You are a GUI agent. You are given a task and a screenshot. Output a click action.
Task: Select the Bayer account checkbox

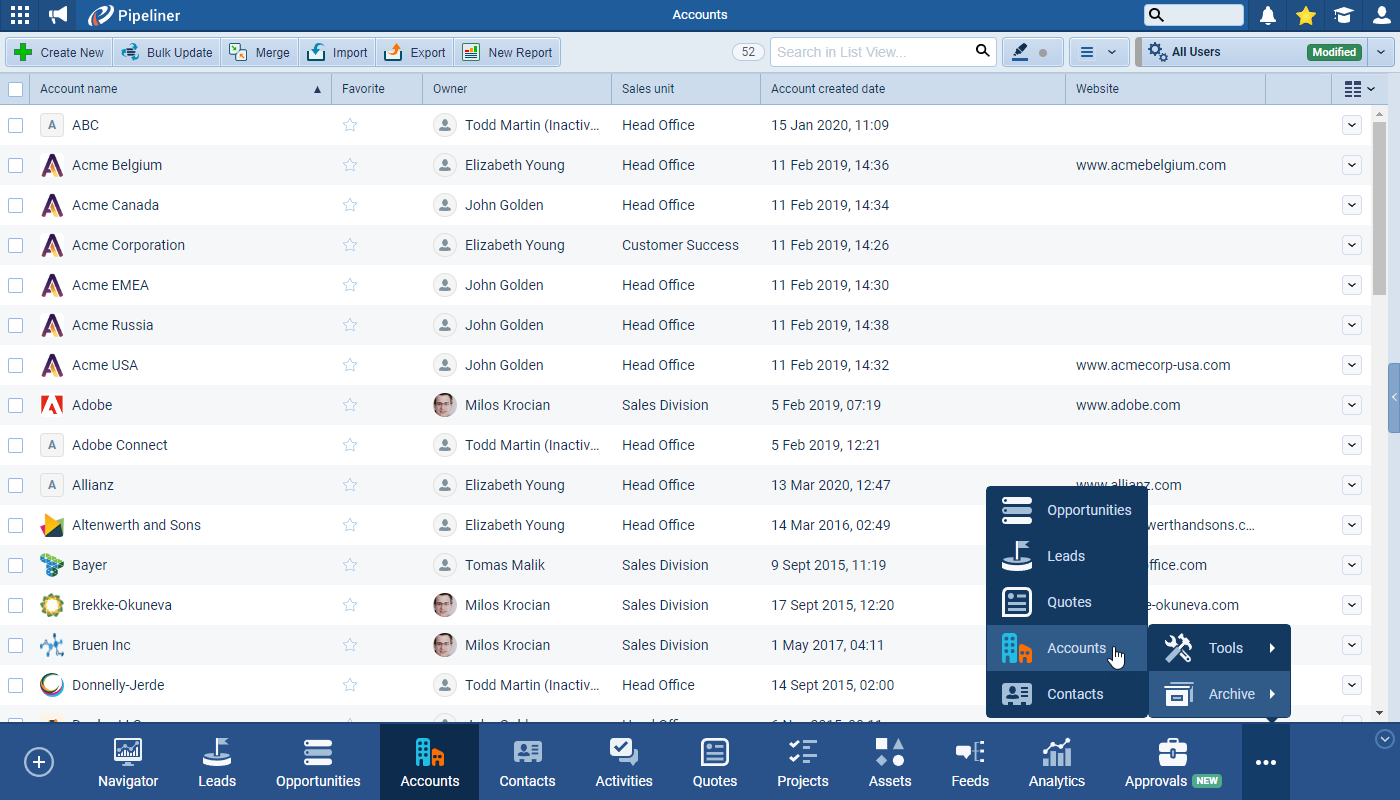[x=16, y=565]
